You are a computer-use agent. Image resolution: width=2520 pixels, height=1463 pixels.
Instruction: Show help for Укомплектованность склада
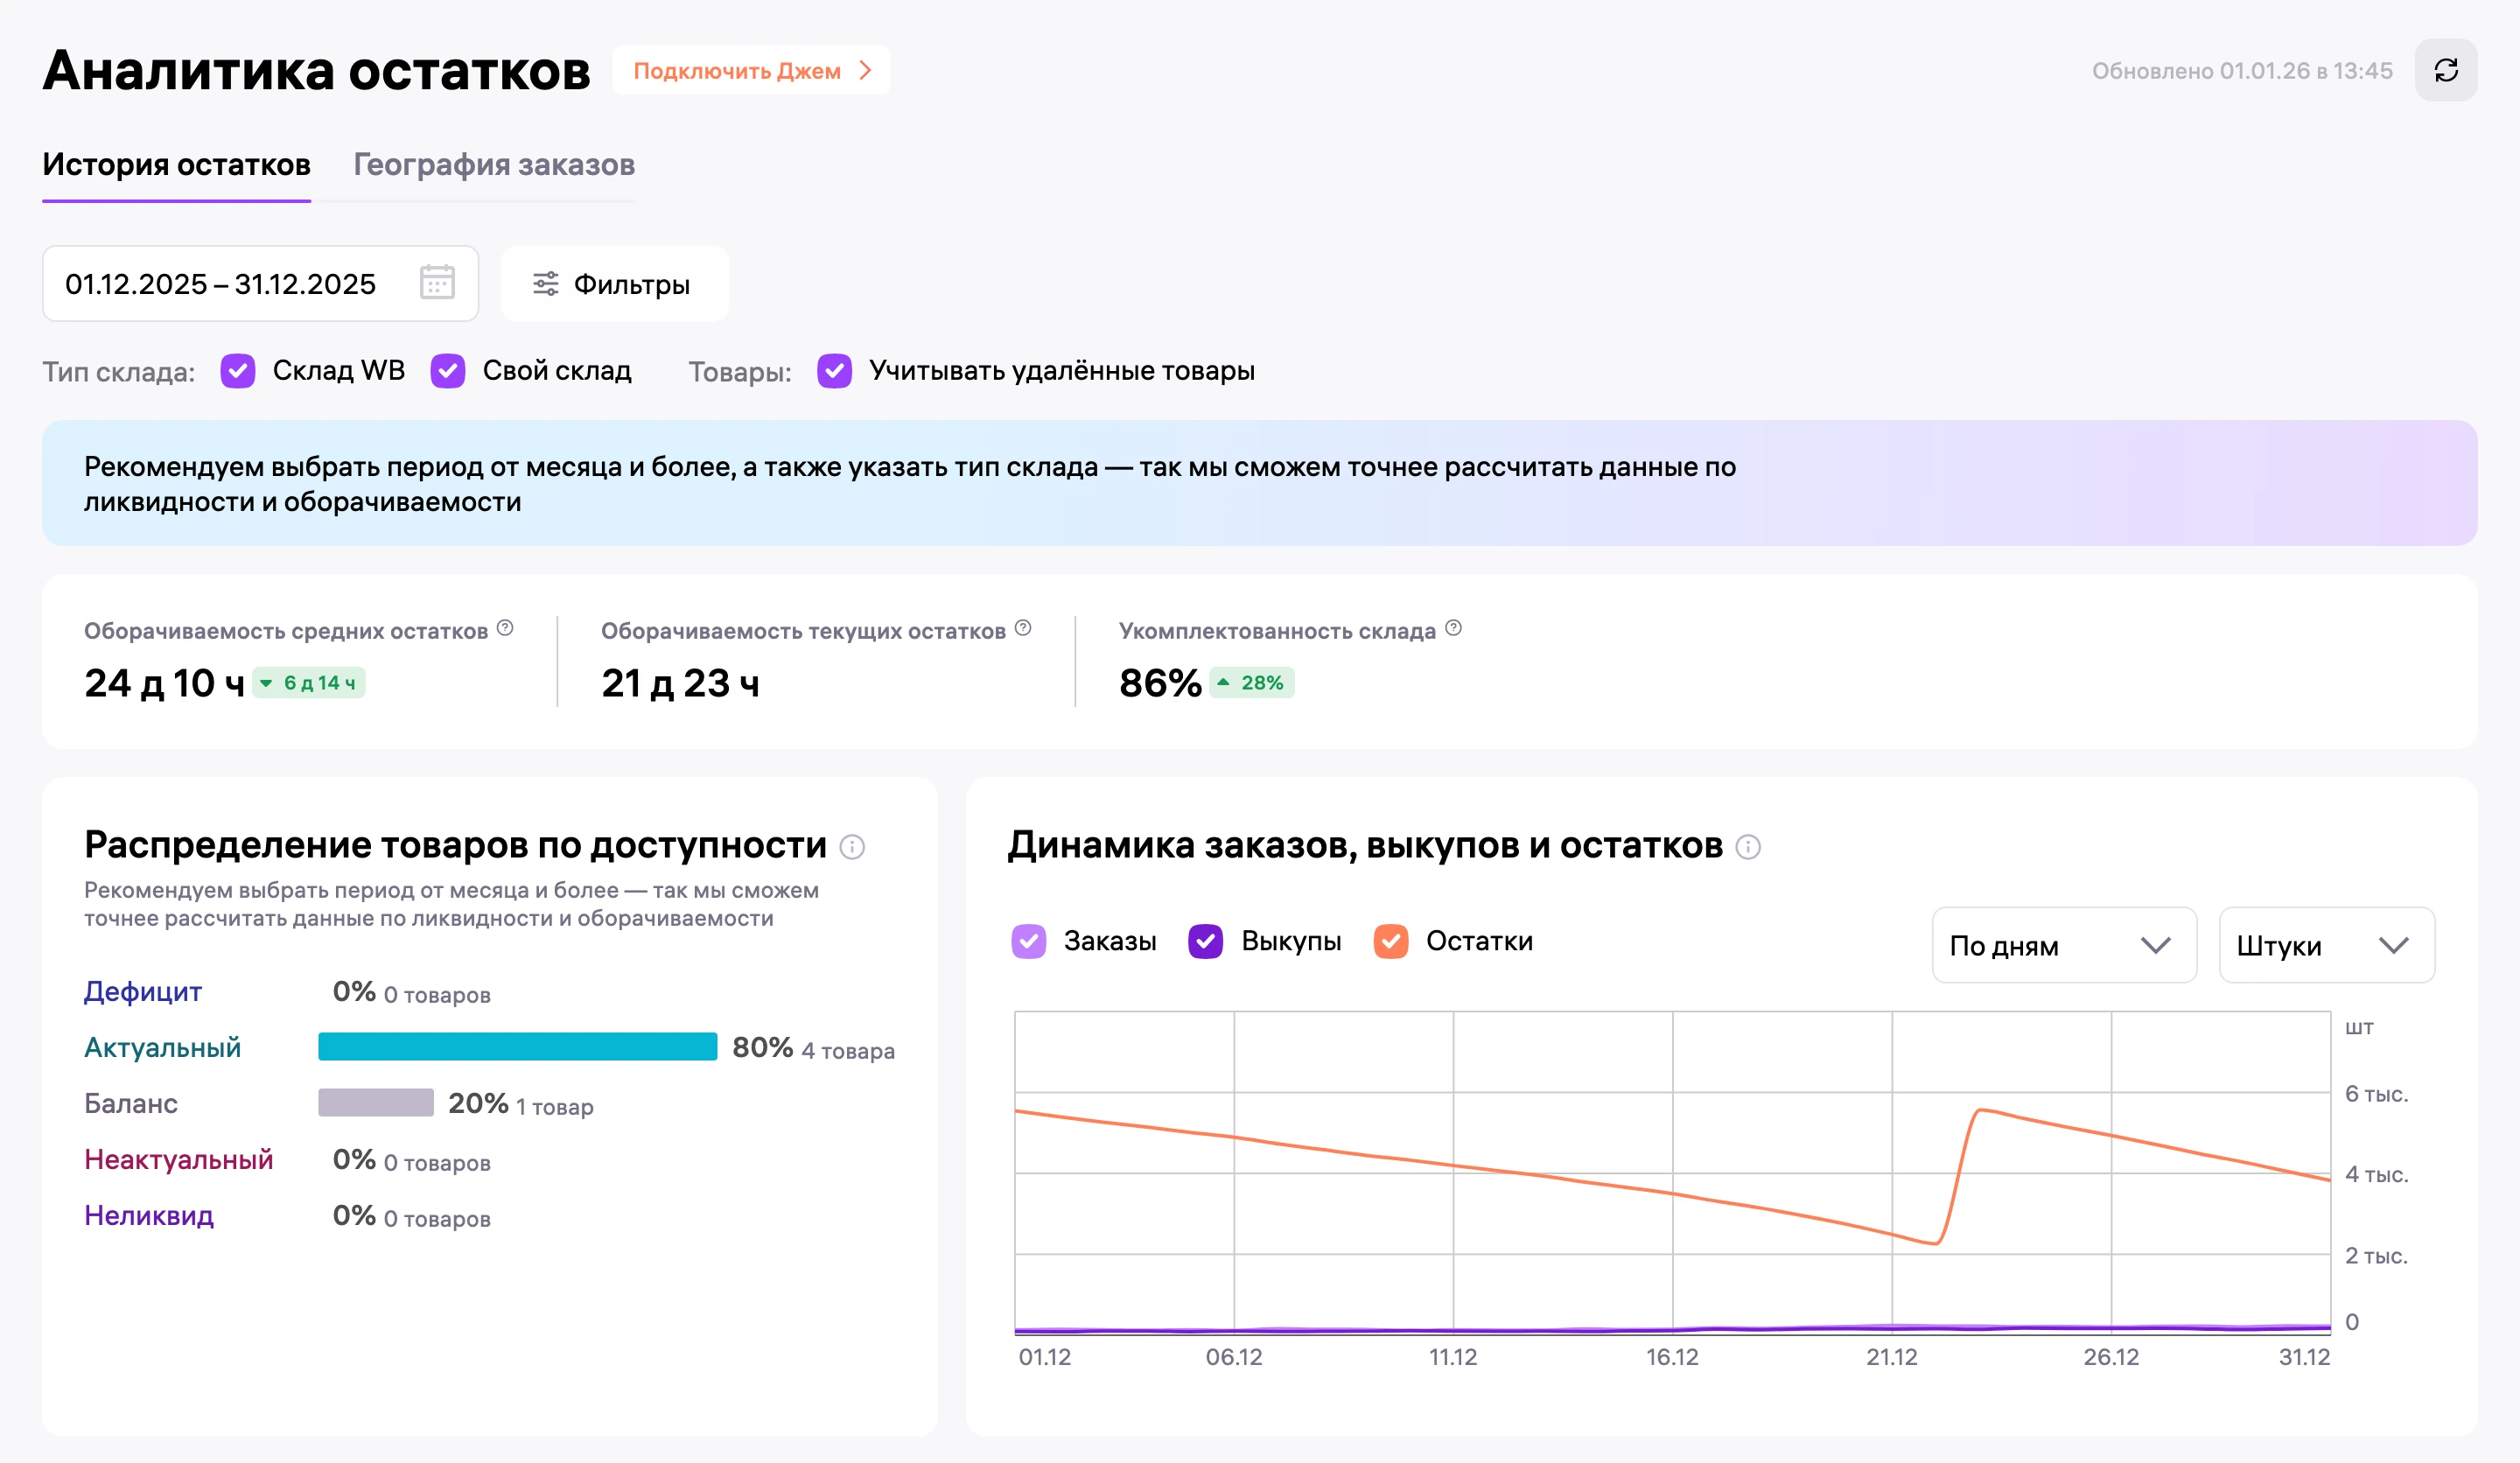[1453, 628]
